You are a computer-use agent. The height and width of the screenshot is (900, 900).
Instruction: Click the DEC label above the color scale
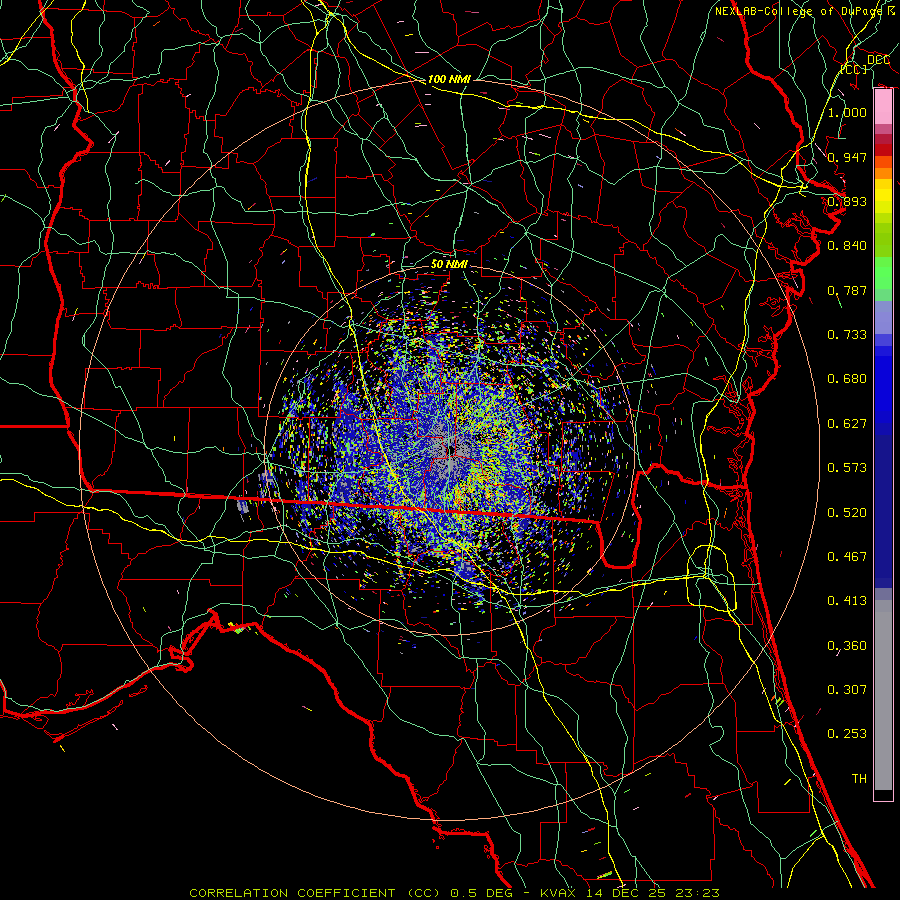point(878,60)
